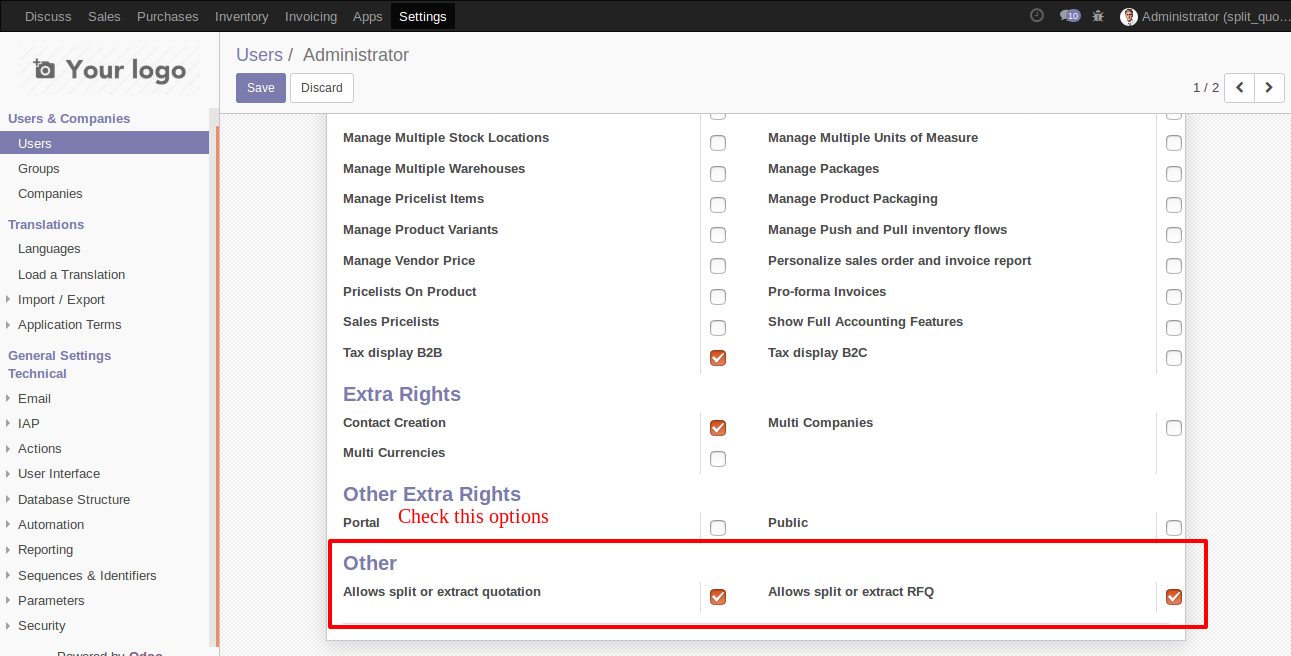This screenshot has height=656, width=1291.
Task: Open the conversations message counter icon
Action: [1070, 16]
